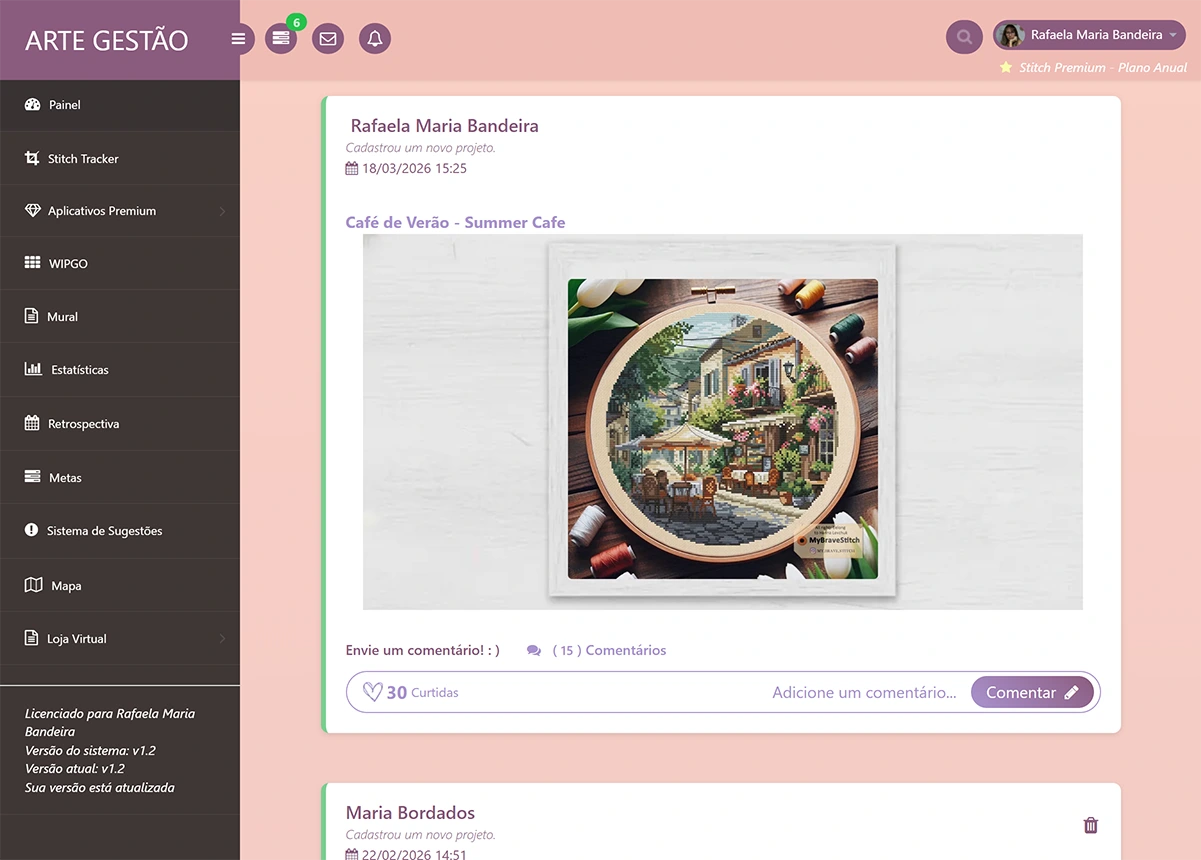Click the search magnifier icon
Image resolution: width=1201 pixels, height=860 pixels.
click(x=964, y=37)
